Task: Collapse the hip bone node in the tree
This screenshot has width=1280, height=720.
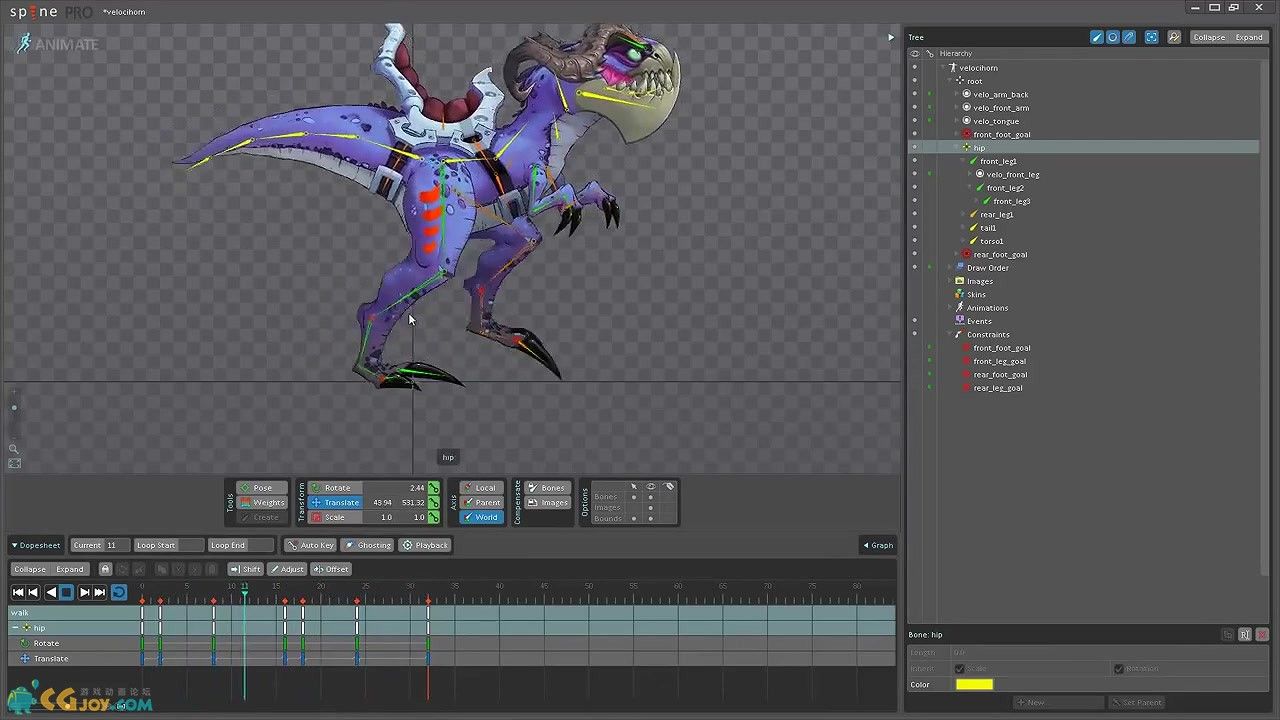Action: pyautogui.click(x=958, y=148)
